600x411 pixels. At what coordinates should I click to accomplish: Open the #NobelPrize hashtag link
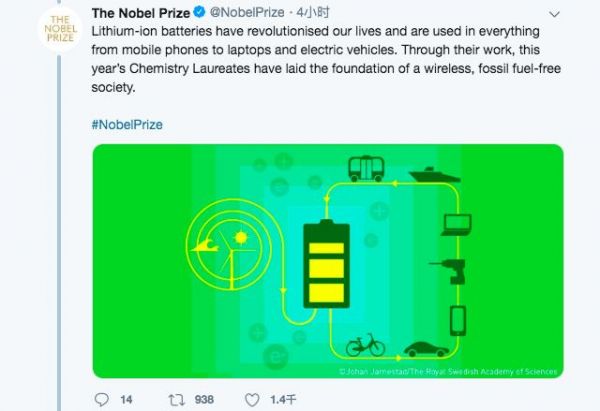[x=127, y=124]
